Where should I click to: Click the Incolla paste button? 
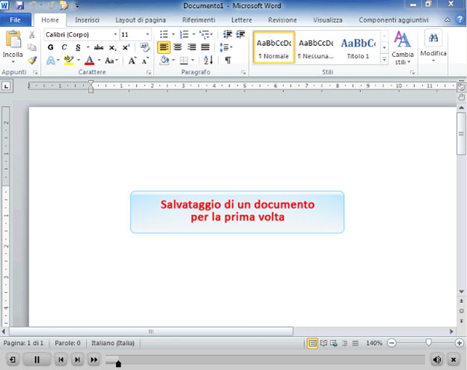13,47
